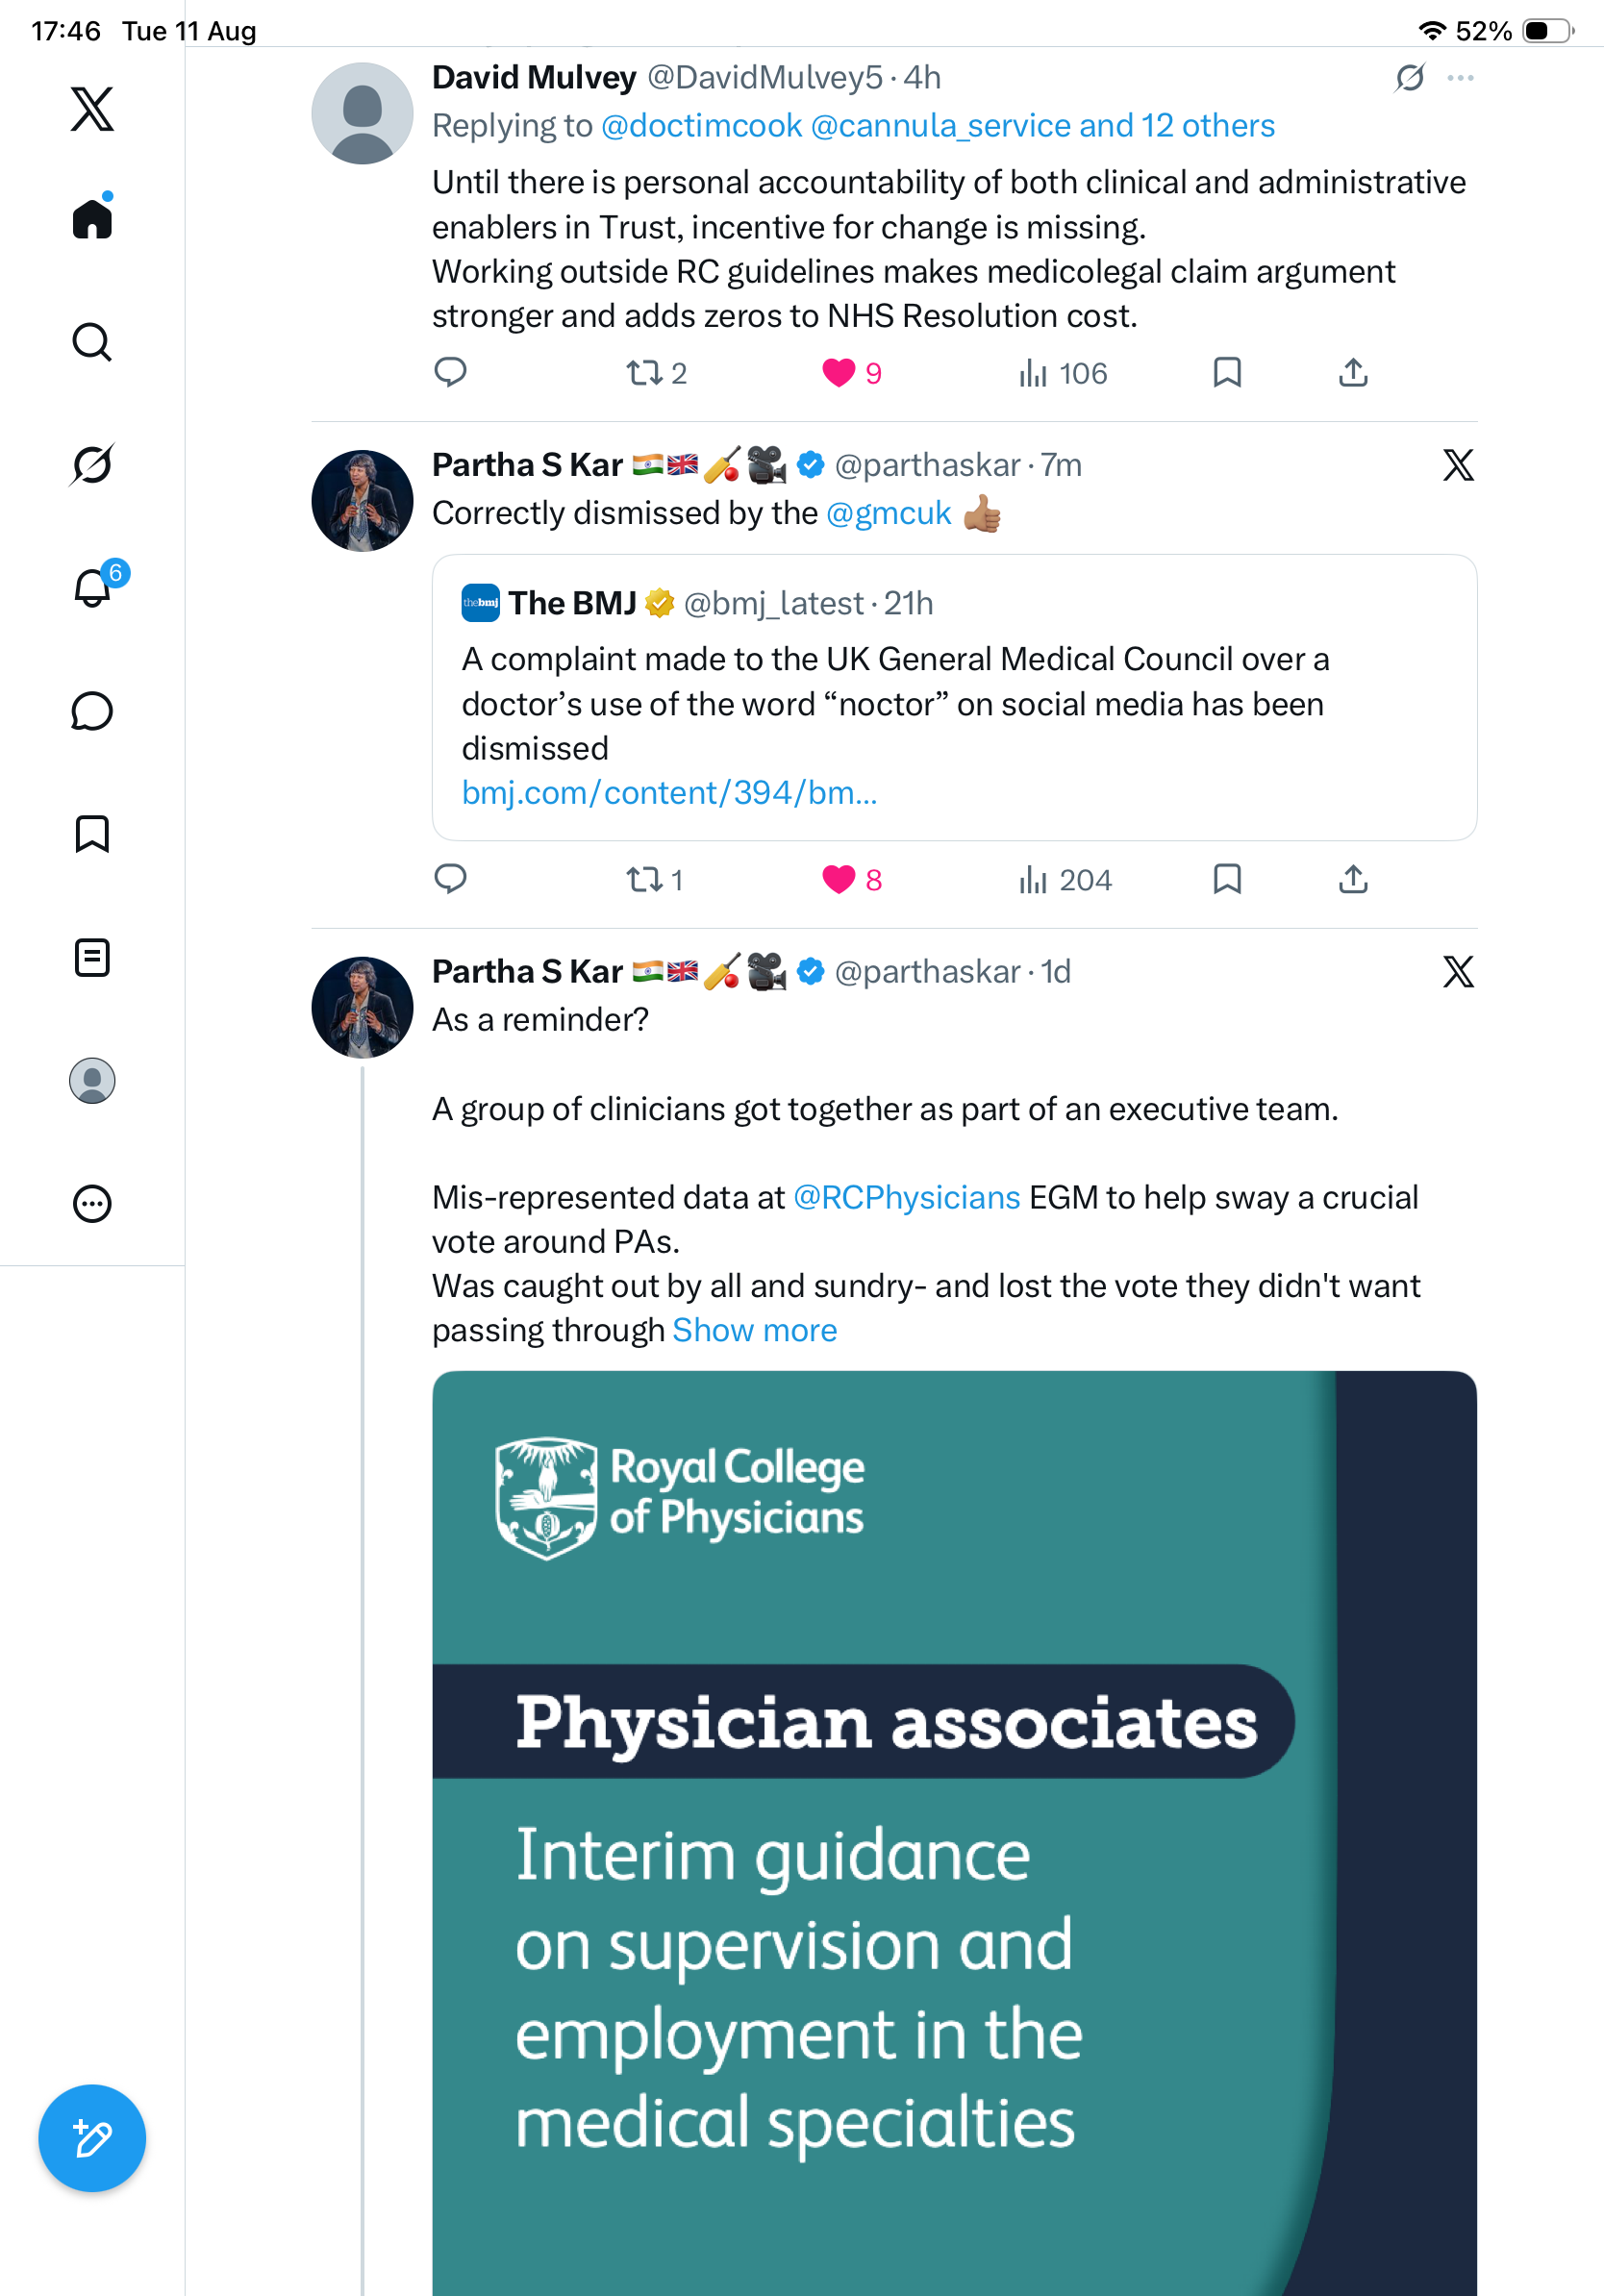Share Partha's gmcuk post

pos(1353,880)
